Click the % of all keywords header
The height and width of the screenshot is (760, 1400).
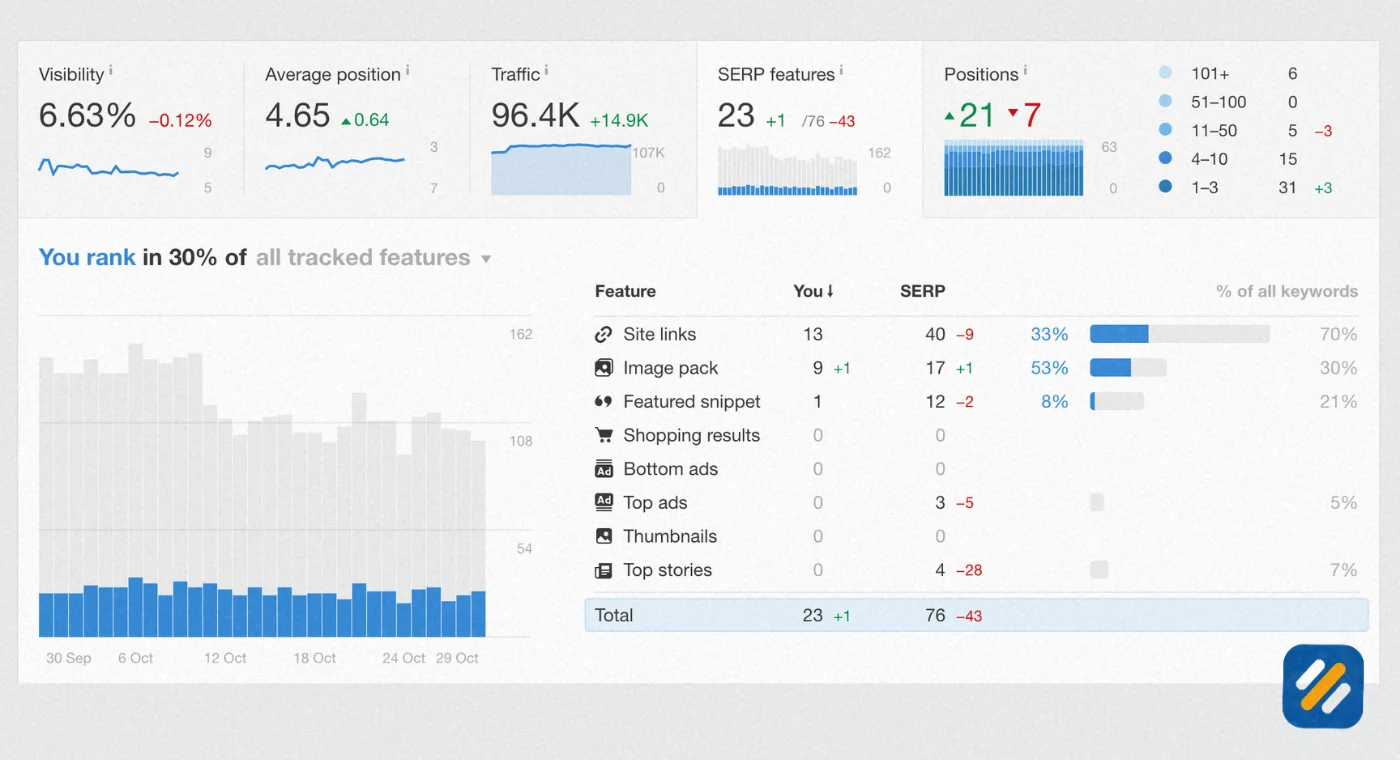click(x=1287, y=291)
